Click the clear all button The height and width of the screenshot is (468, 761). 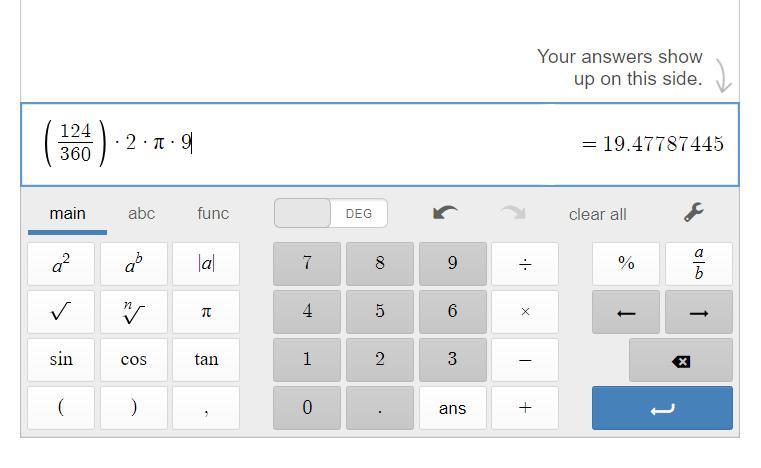click(x=597, y=214)
